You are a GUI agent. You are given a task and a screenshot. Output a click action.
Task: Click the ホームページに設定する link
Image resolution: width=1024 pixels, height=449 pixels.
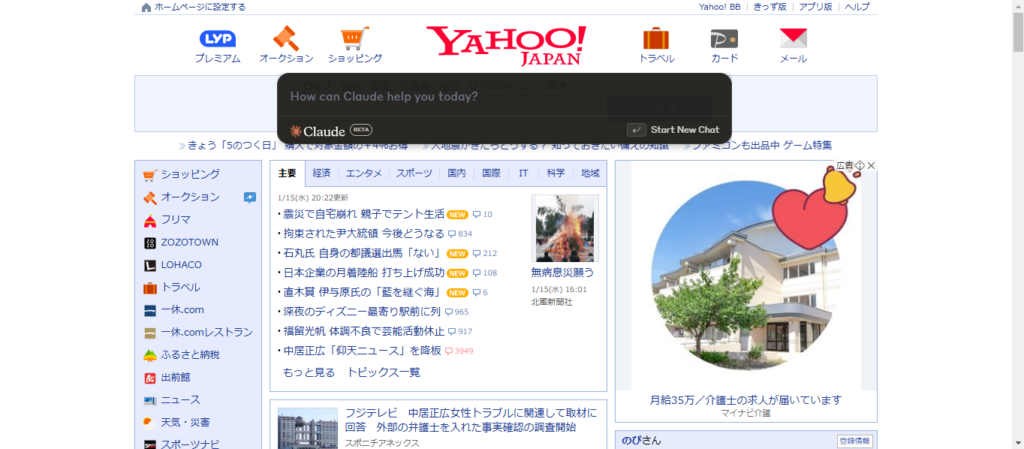point(200,7)
